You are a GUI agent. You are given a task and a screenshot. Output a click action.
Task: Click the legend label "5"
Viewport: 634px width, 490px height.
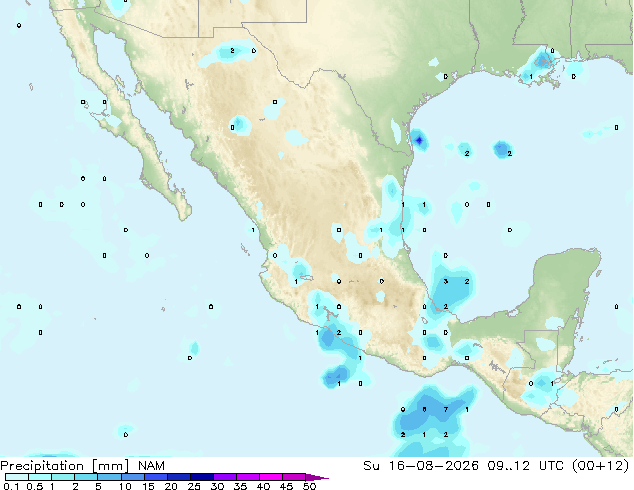click(x=98, y=486)
